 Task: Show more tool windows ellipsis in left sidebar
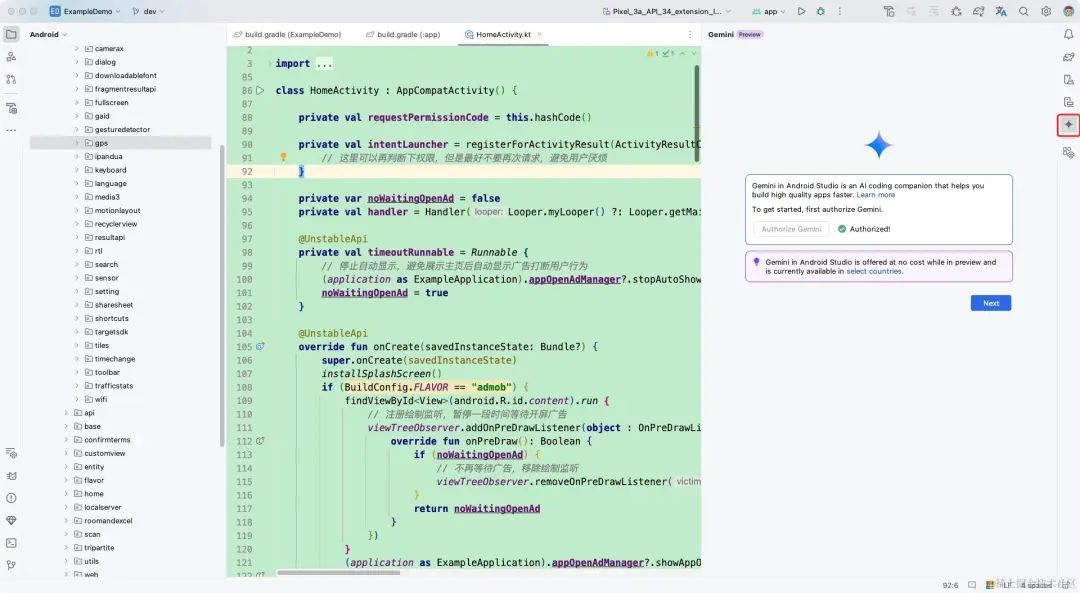pyautogui.click(x=11, y=130)
